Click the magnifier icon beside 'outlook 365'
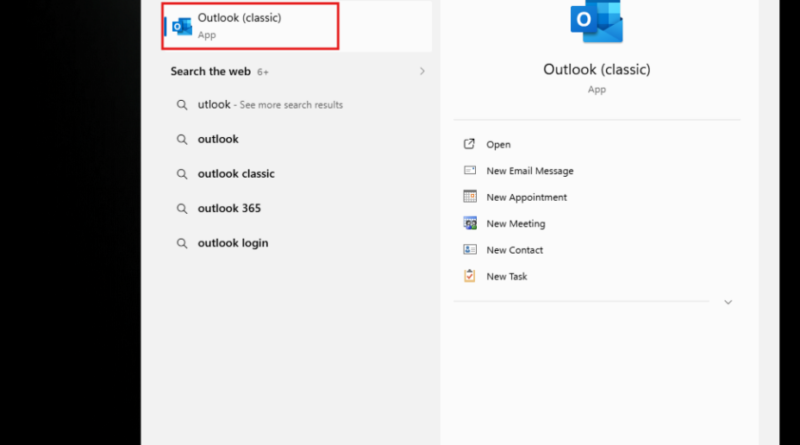800x445 pixels. tap(182, 209)
